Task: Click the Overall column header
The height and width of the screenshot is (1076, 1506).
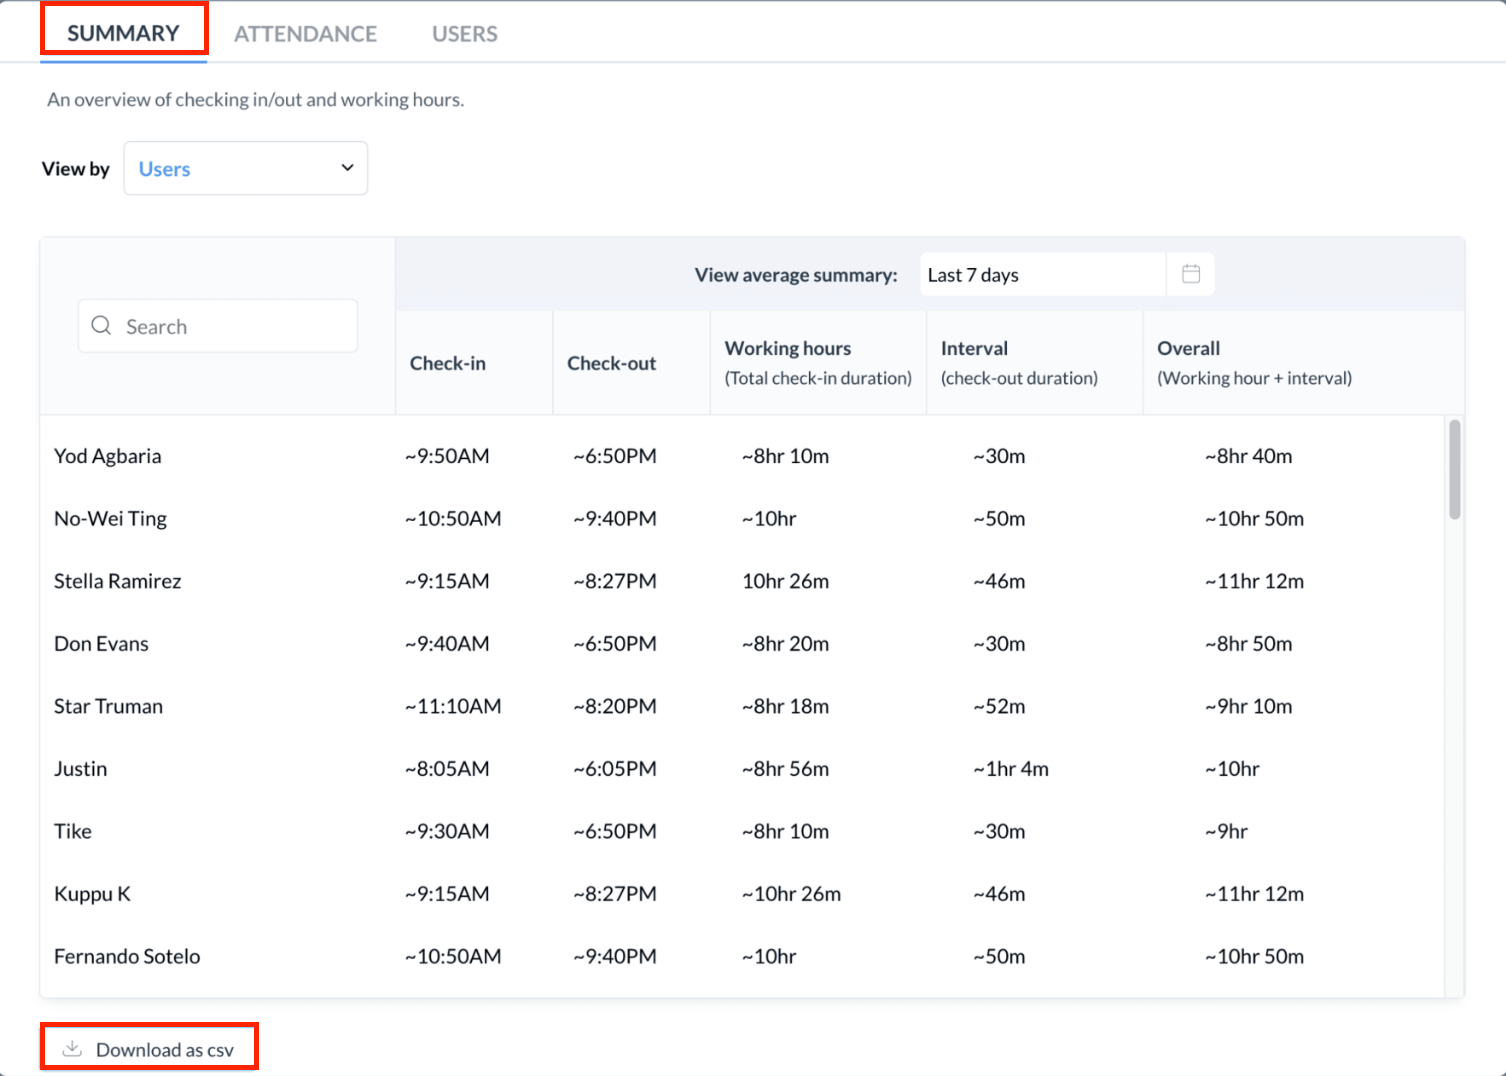Action: click(1188, 349)
